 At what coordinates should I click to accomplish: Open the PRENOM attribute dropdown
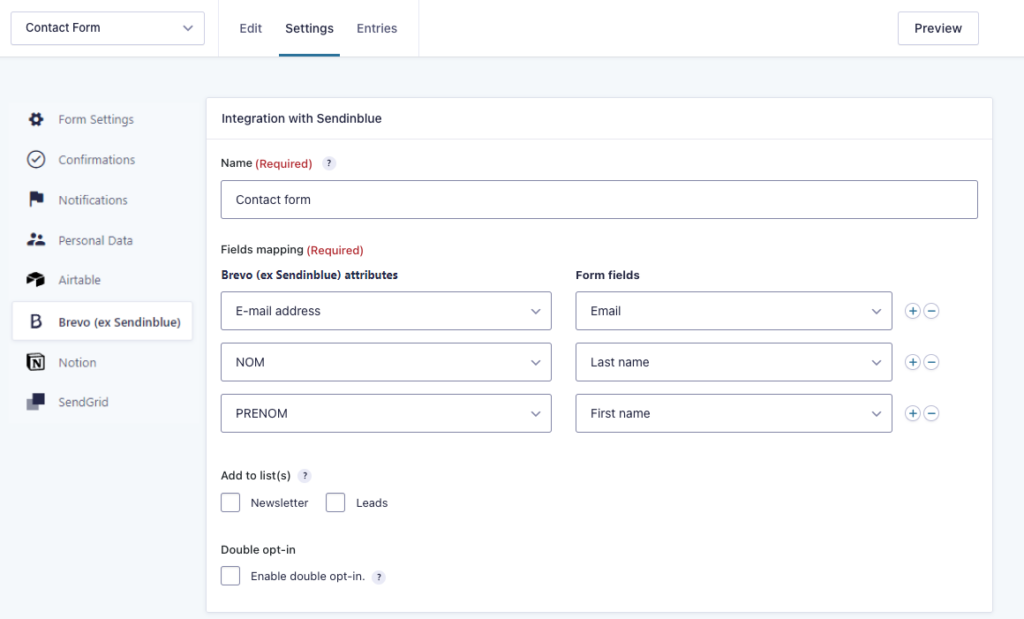(386, 413)
